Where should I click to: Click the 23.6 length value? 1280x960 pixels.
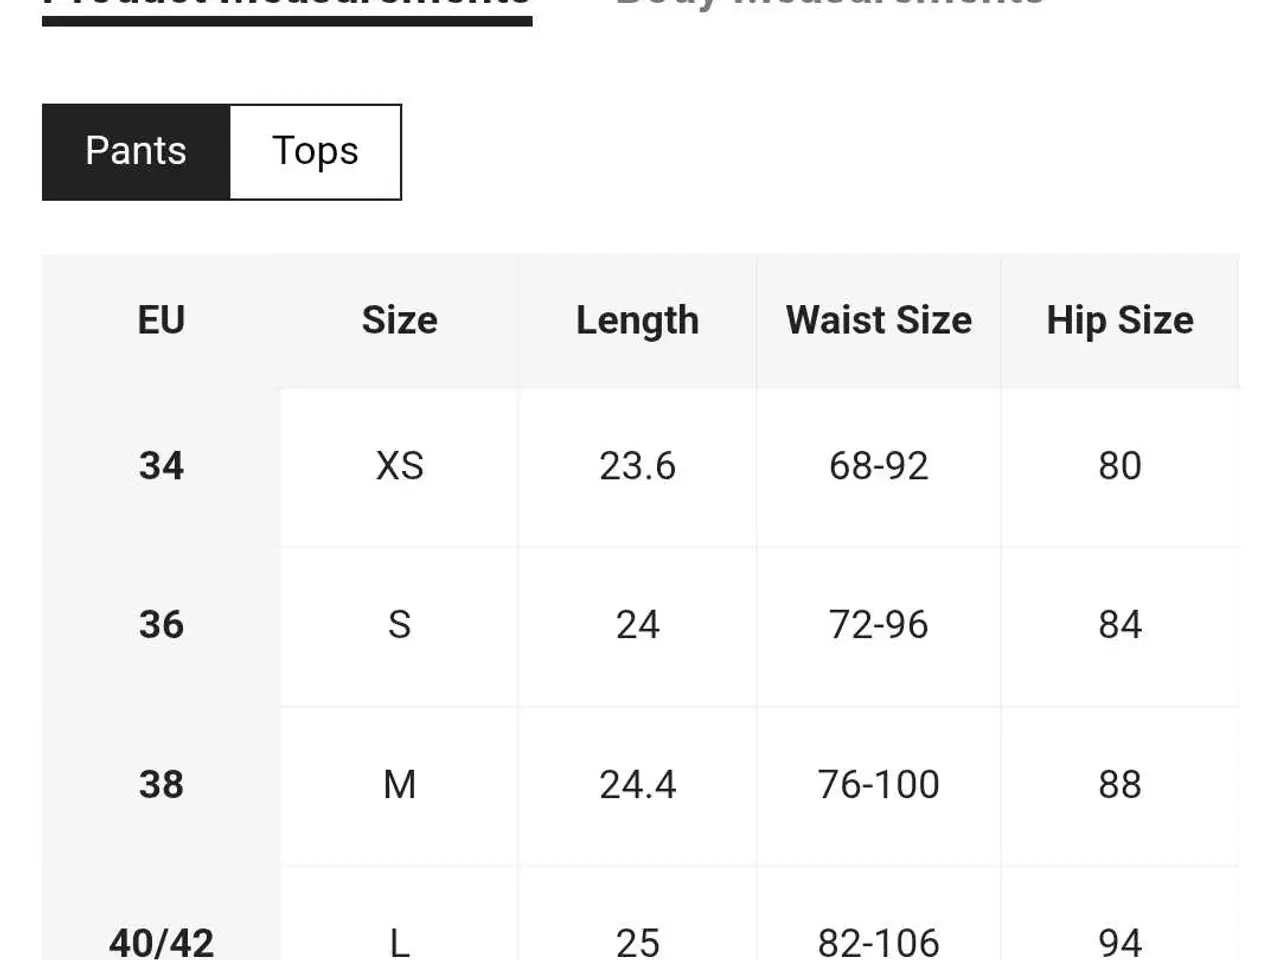click(x=637, y=467)
